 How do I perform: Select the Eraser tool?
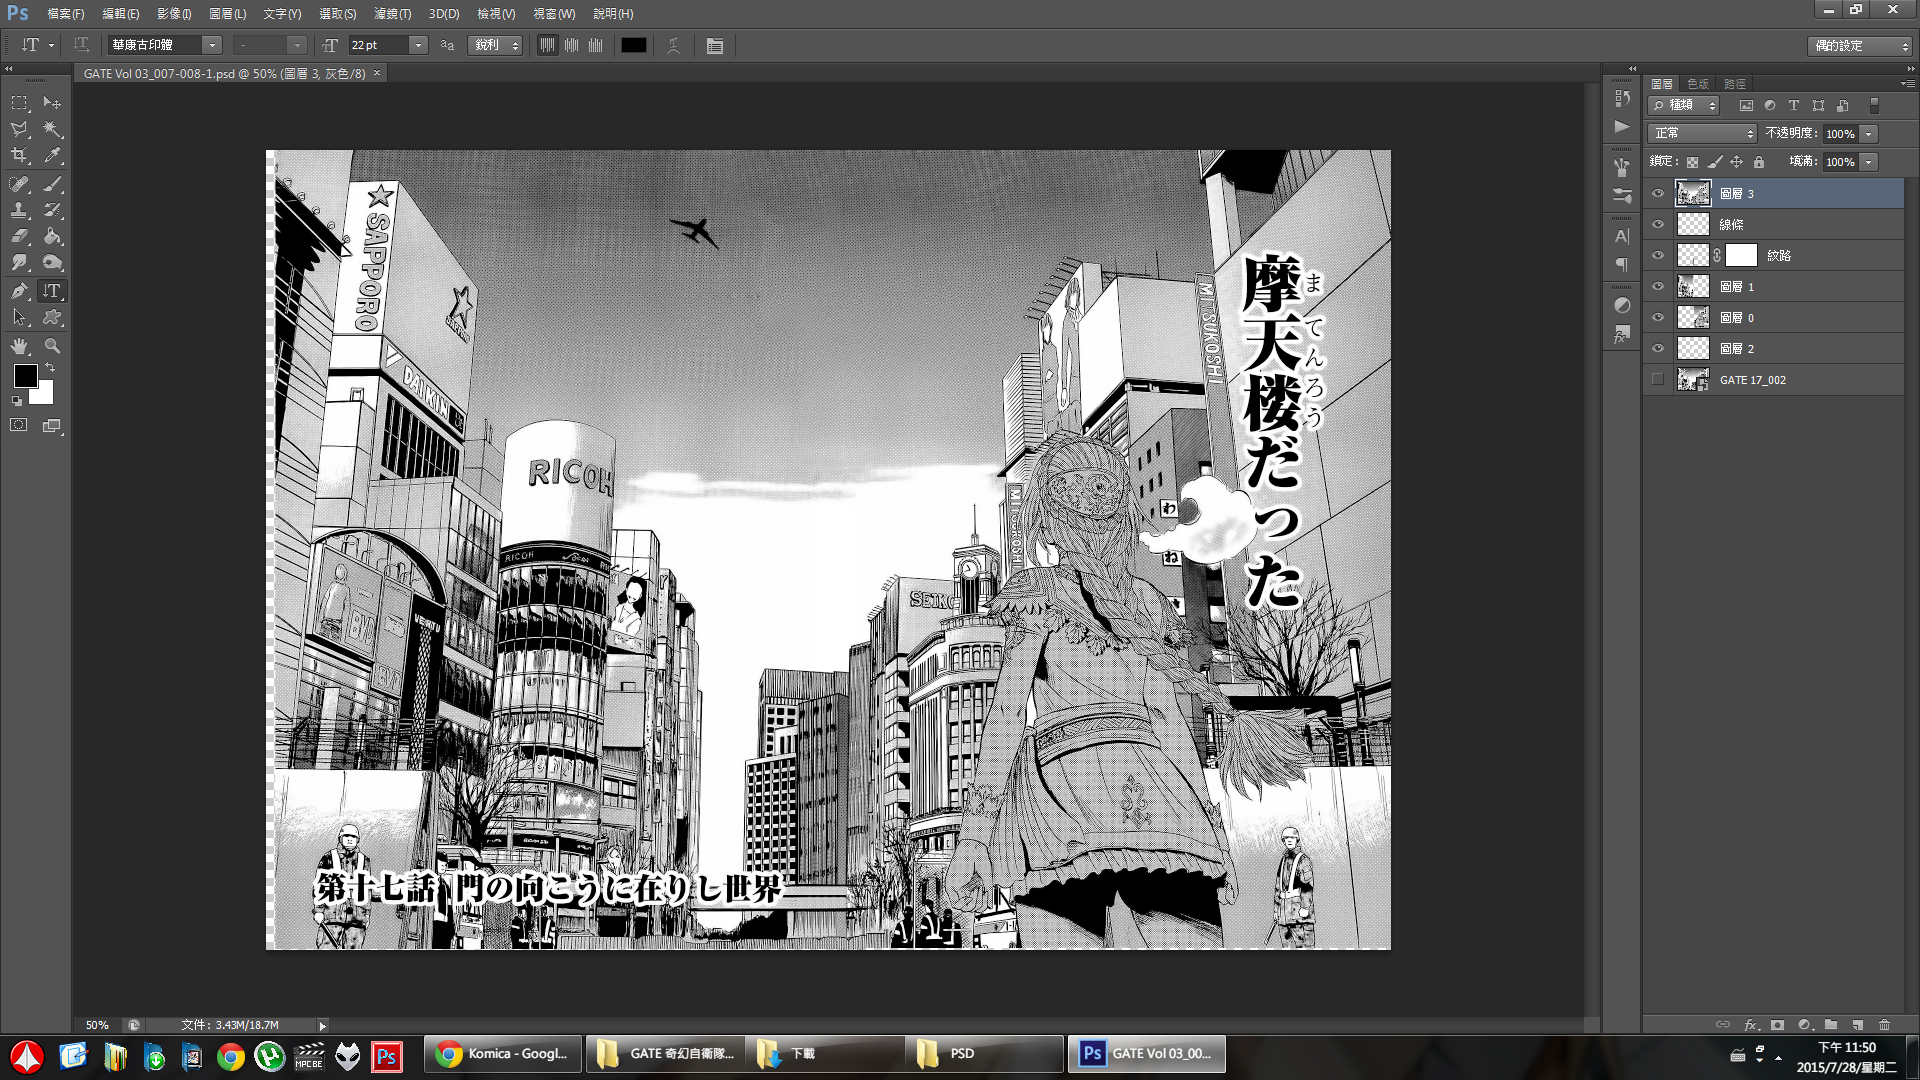click(19, 236)
